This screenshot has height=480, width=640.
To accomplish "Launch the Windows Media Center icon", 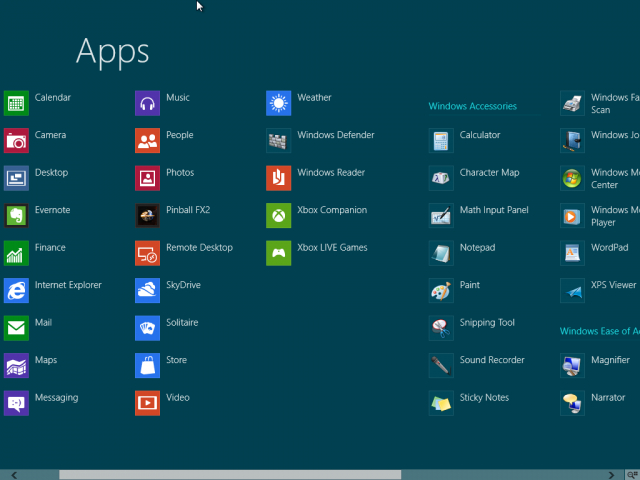I will click(x=572, y=178).
